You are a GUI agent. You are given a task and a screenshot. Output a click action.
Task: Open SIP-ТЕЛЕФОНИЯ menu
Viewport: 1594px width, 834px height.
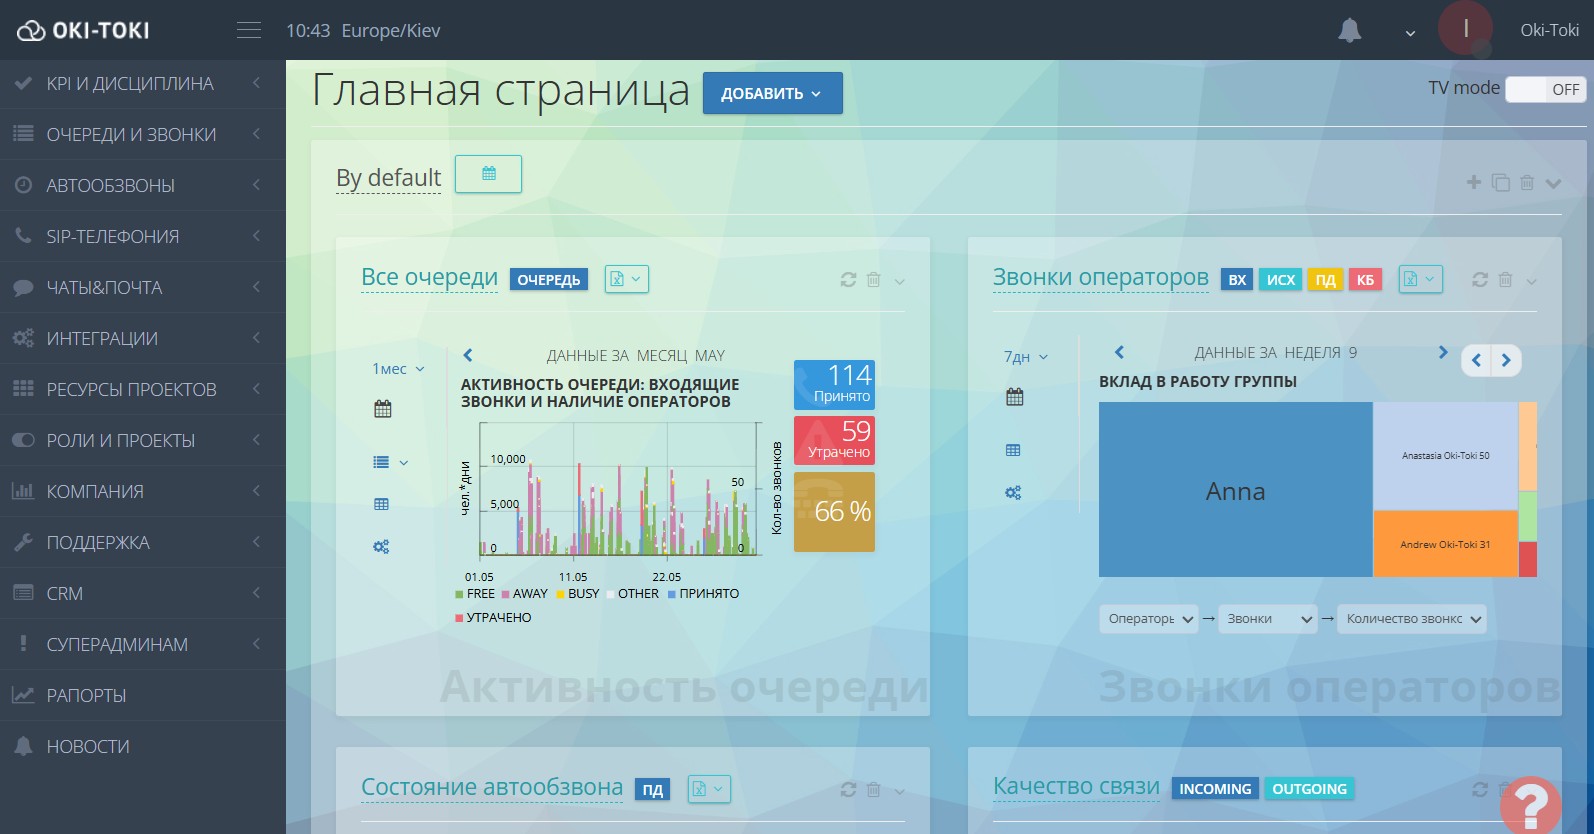pos(143,237)
